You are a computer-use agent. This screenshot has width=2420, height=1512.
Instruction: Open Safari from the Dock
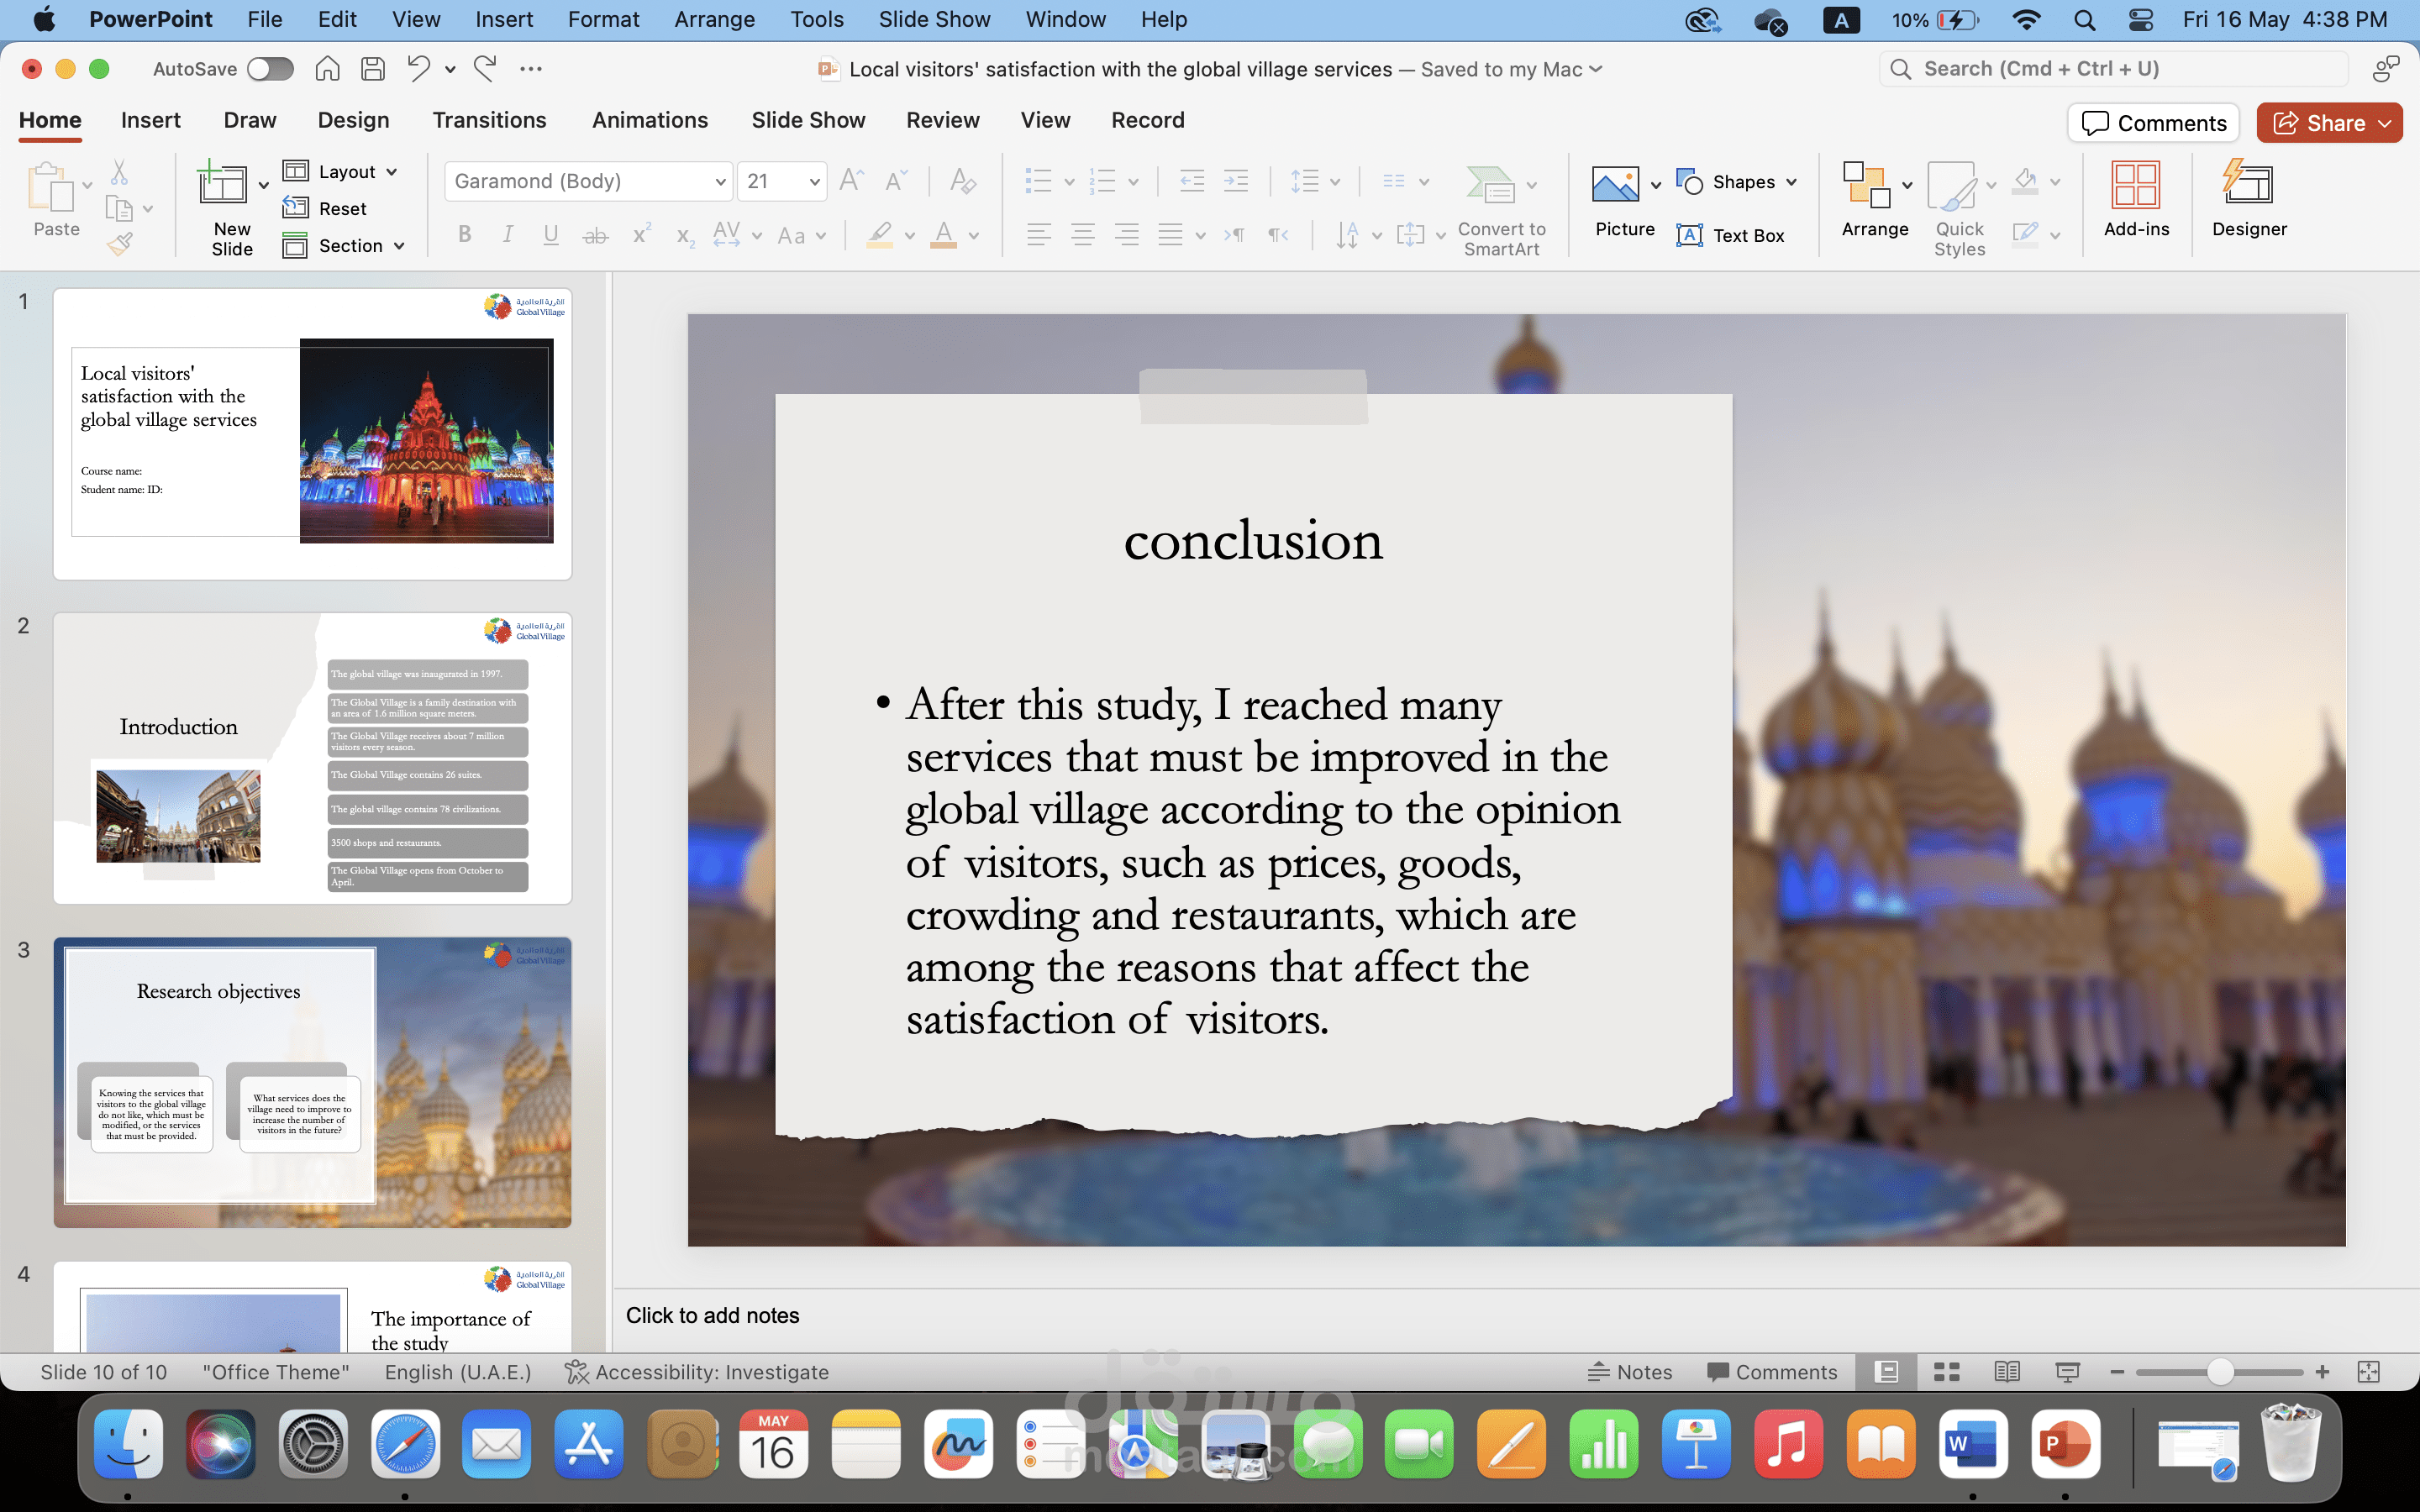pos(405,1444)
